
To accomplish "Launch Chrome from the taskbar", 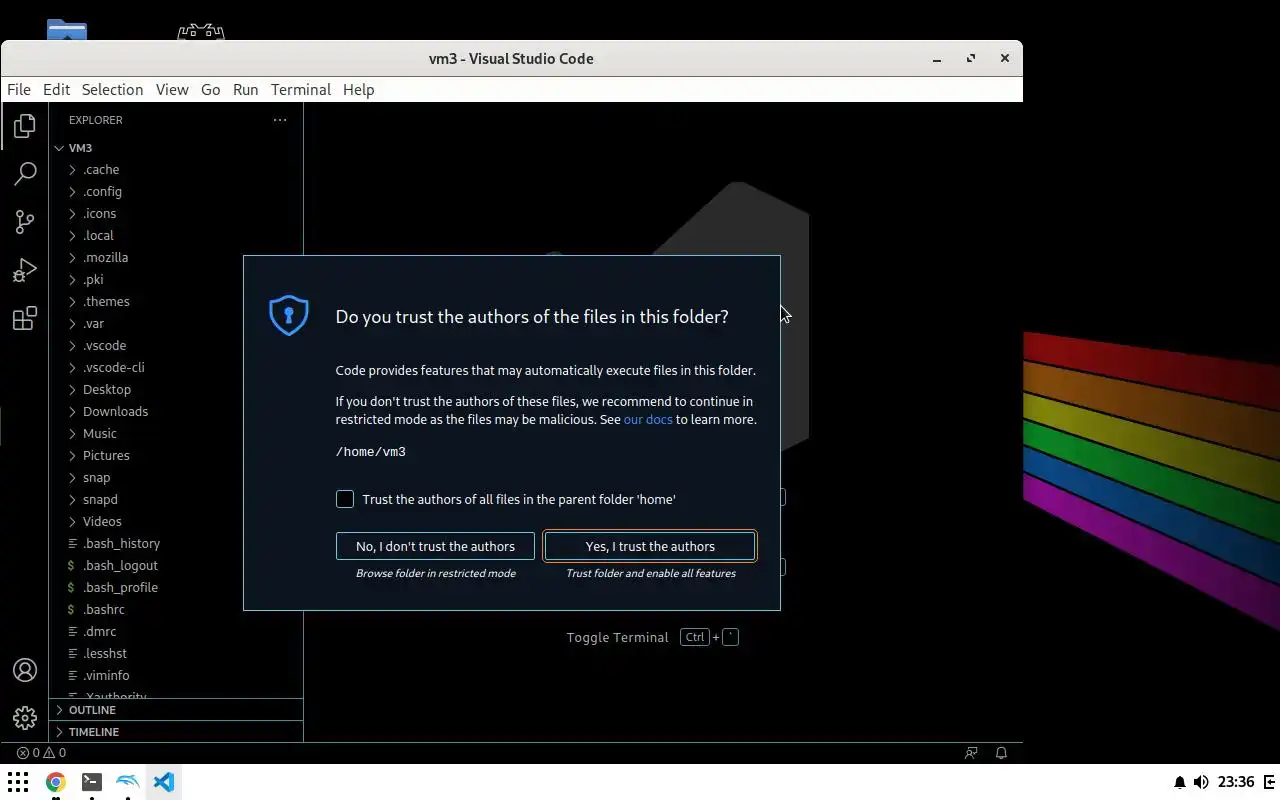I will coord(55,782).
